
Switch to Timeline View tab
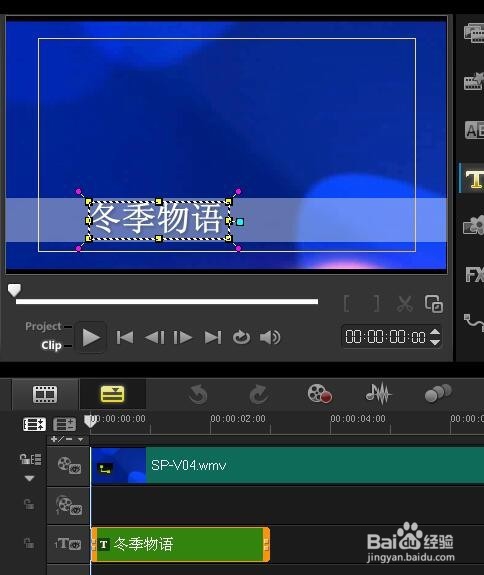coord(112,395)
